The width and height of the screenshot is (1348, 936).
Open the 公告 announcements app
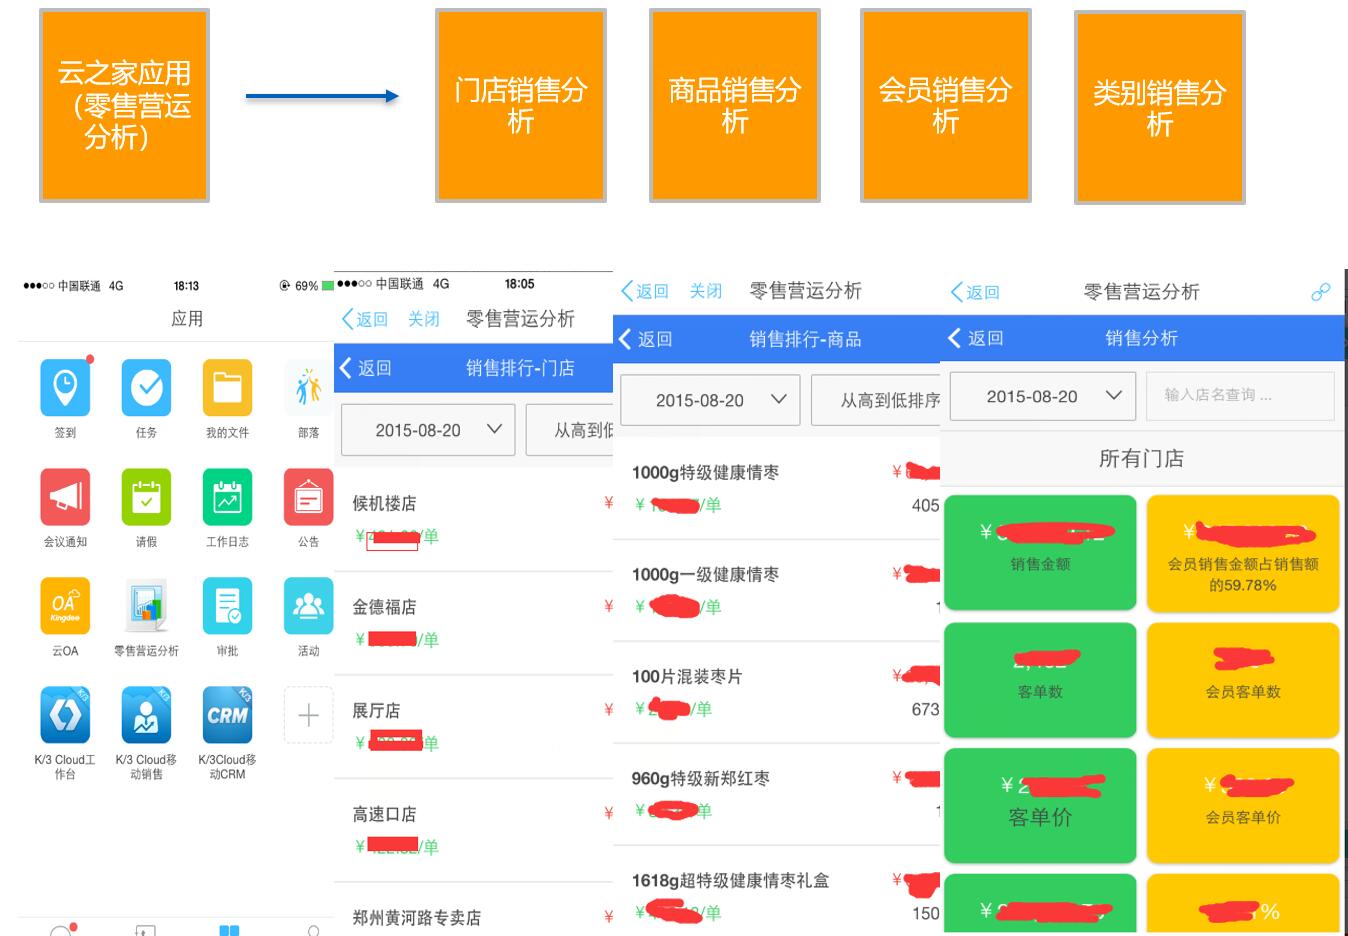pos(309,497)
